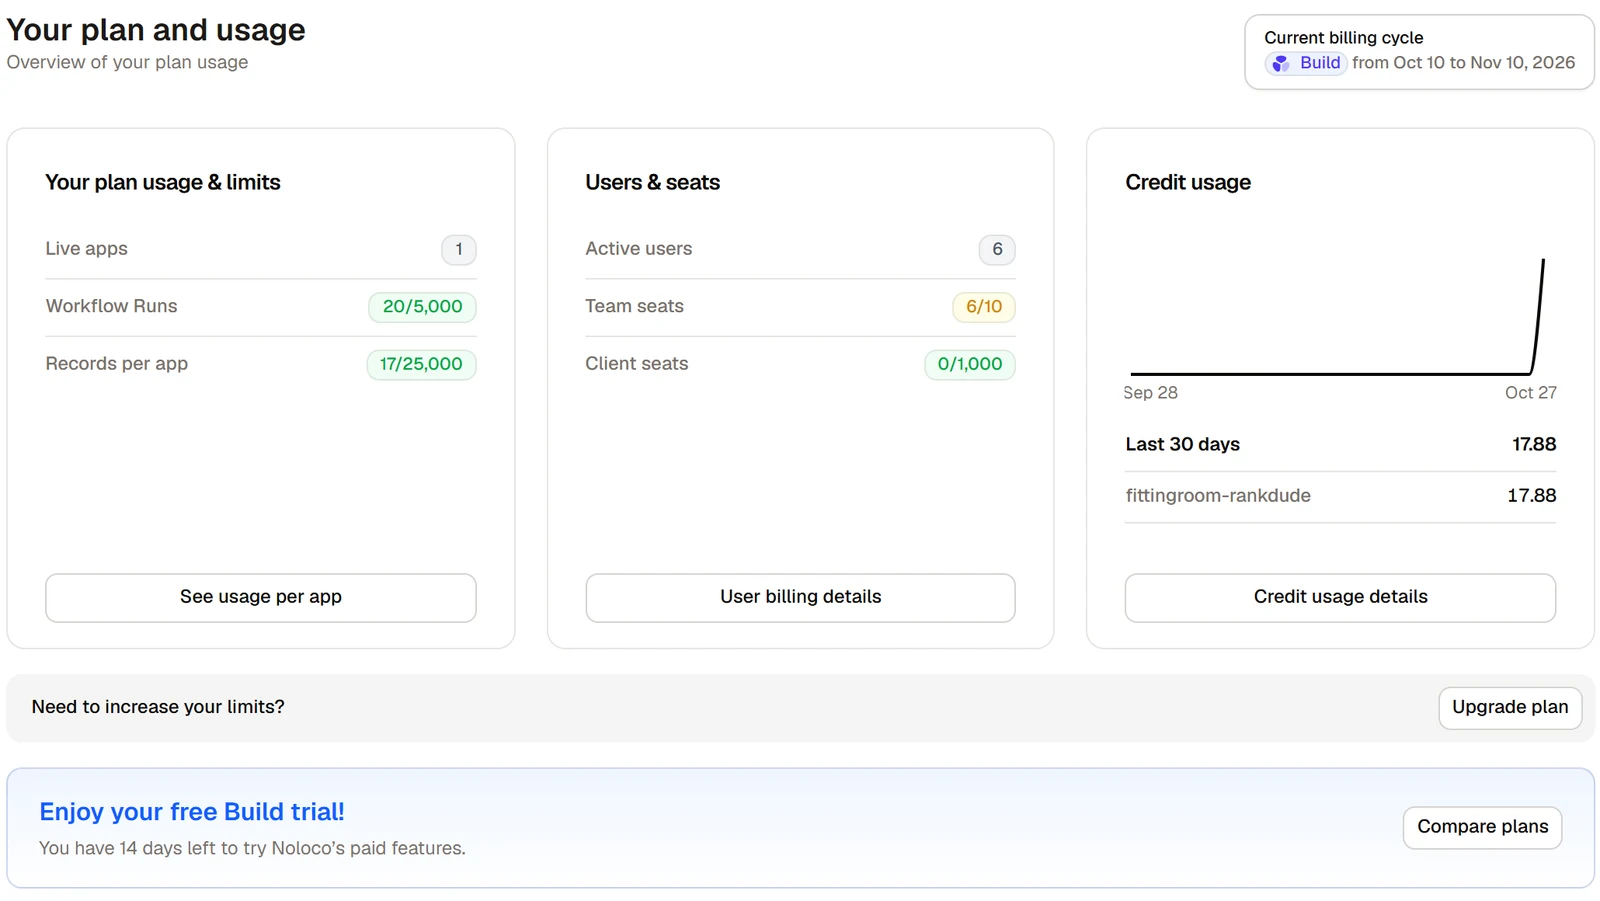Viewport: 1600px width, 901px height.
Task: Click the Last 30 days label
Action: coord(1183,445)
